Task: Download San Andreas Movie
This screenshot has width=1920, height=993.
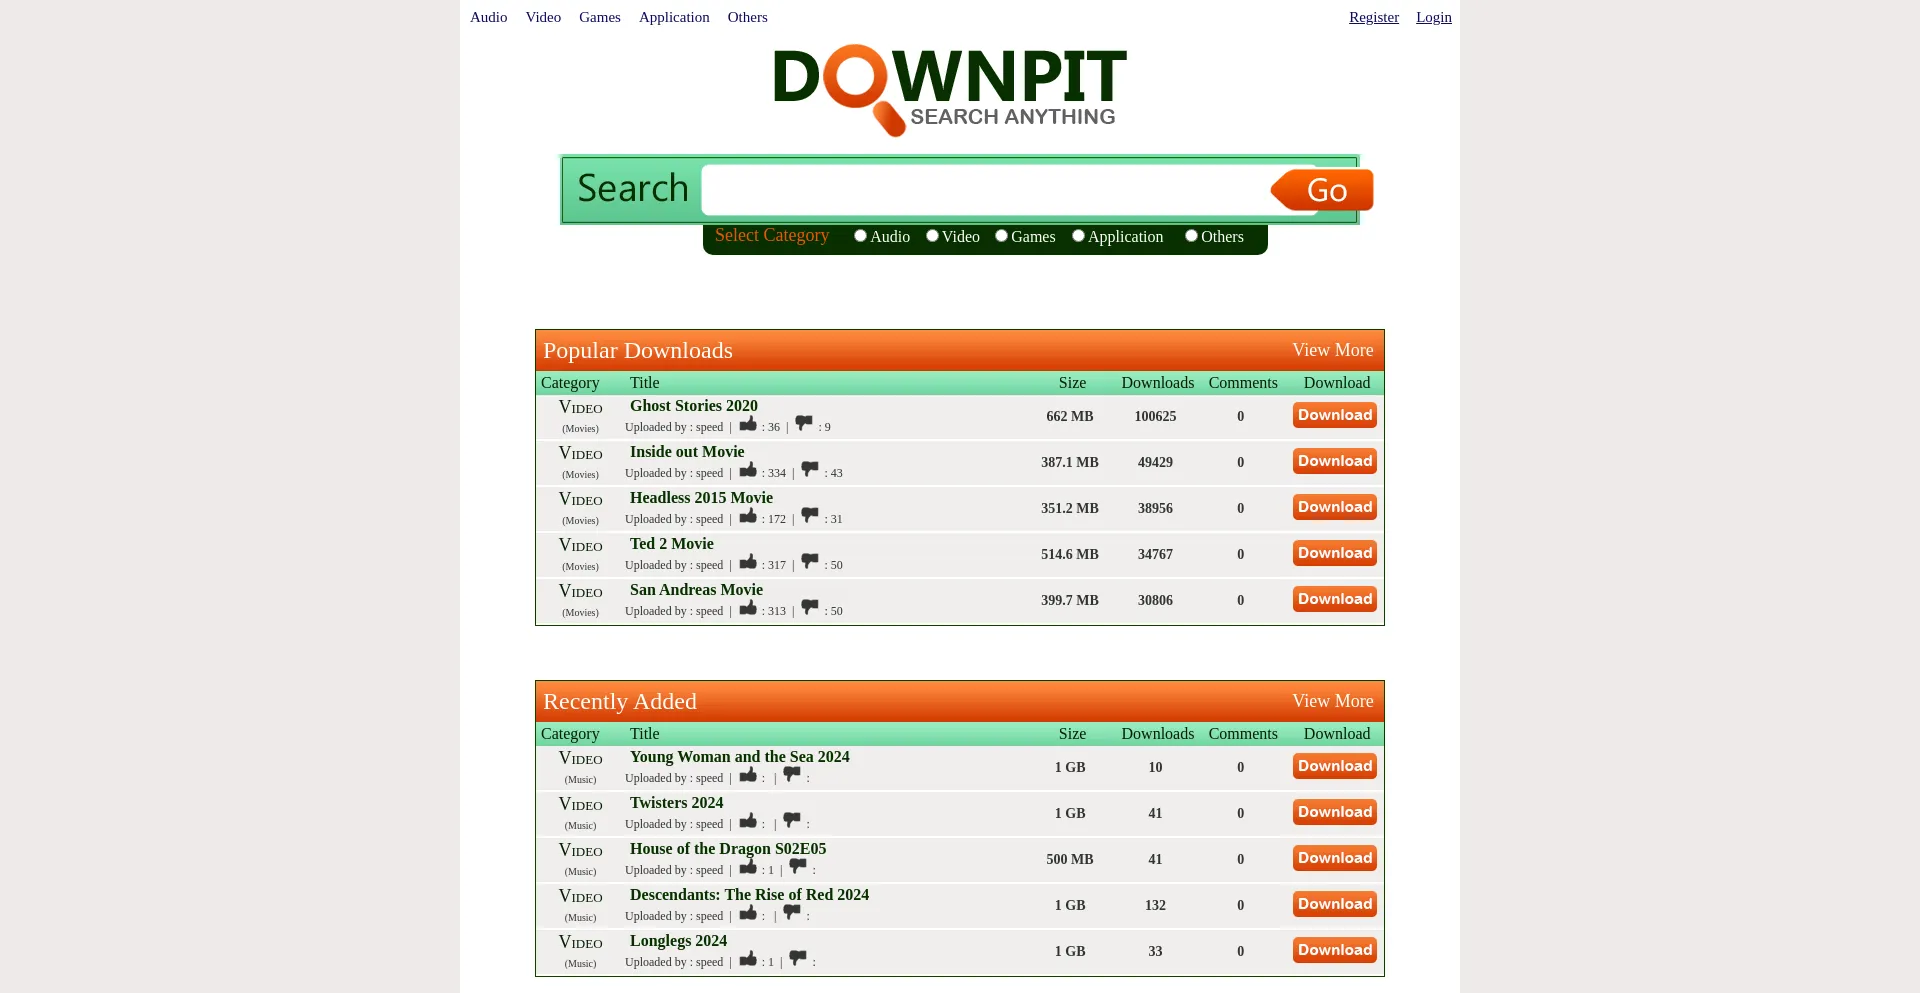Action: [1335, 599]
